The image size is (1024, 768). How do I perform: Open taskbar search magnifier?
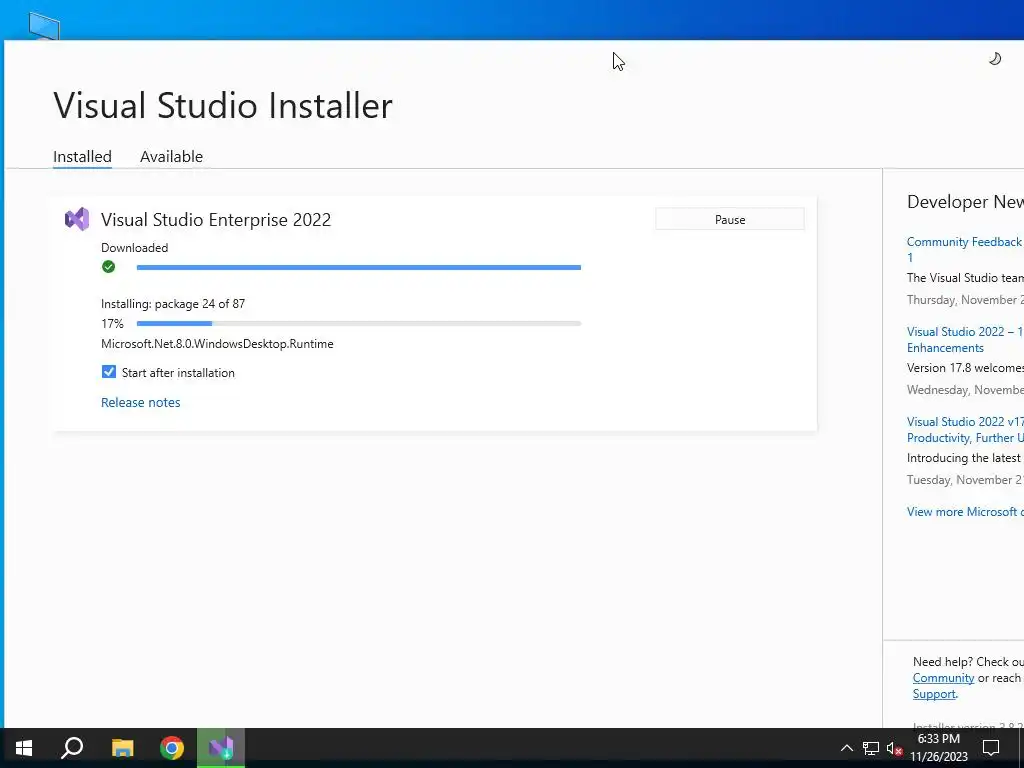point(72,748)
